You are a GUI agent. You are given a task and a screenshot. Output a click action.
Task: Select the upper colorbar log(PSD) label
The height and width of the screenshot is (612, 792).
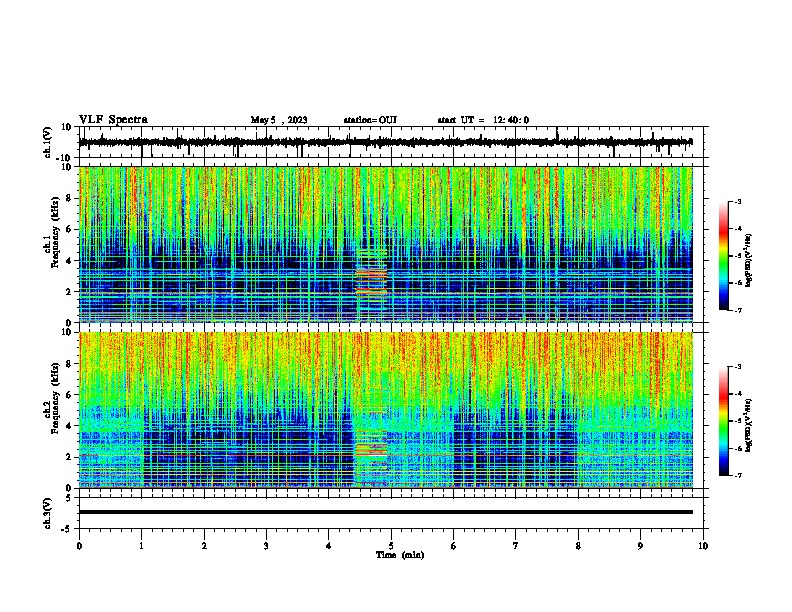click(748, 260)
